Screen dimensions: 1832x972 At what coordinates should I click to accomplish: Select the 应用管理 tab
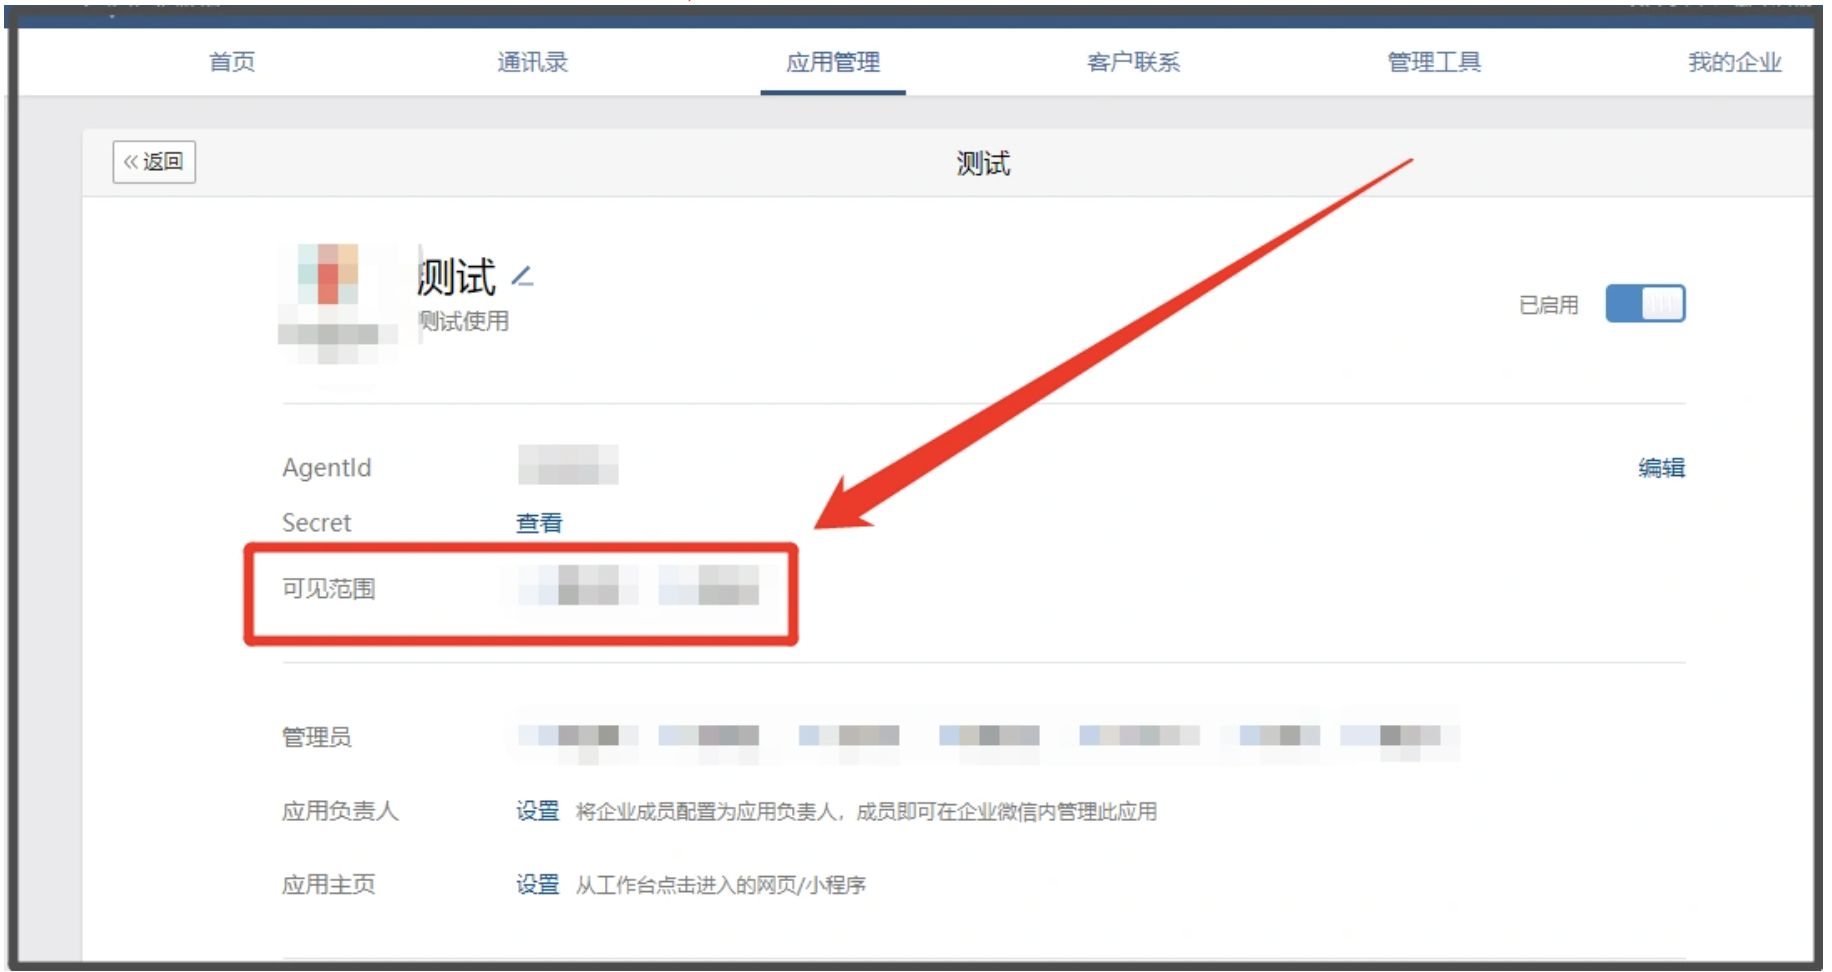pyautogui.click(x=833, y=62)
